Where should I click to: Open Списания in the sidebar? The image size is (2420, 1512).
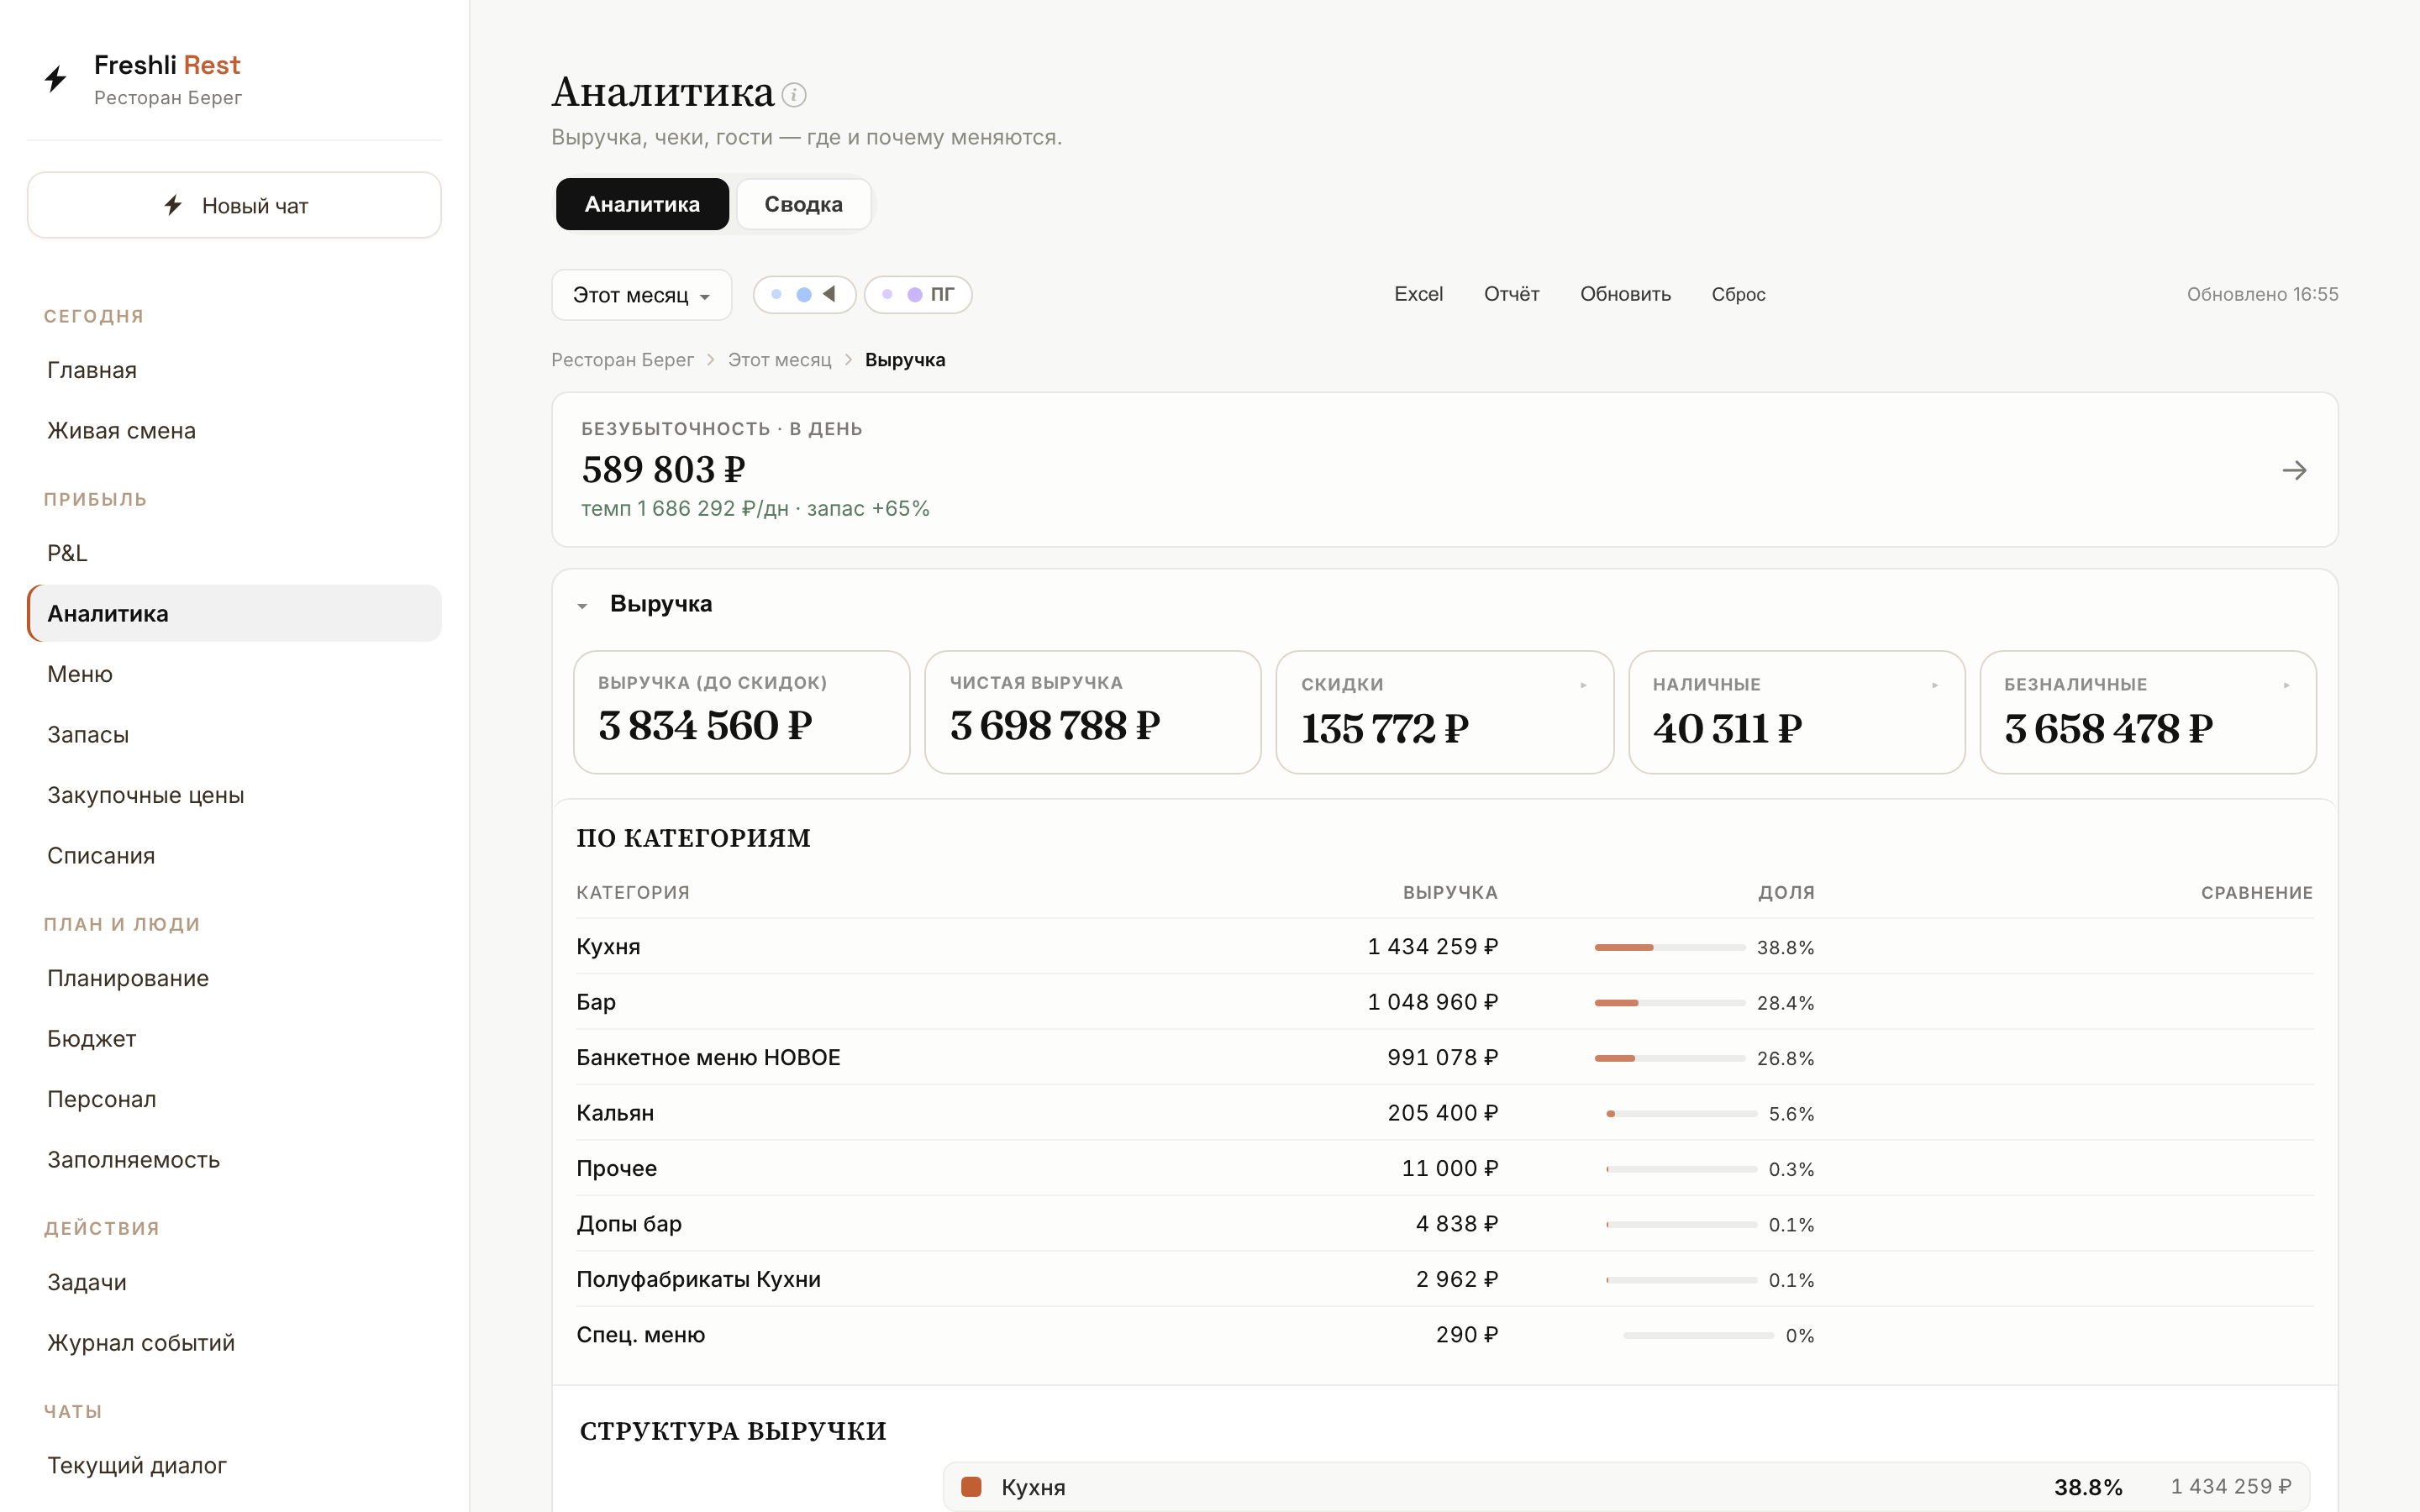234,856
